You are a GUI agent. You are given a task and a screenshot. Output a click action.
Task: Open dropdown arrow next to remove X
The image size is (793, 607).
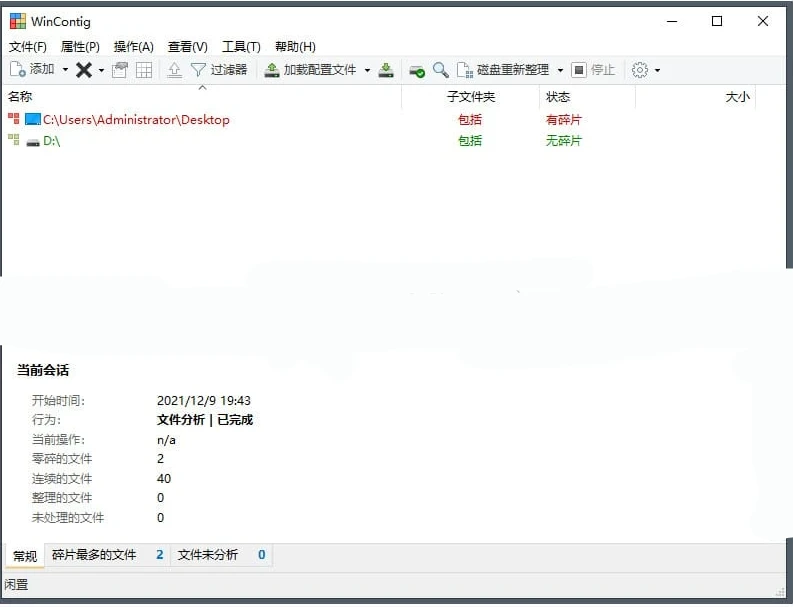coord(101,70)
